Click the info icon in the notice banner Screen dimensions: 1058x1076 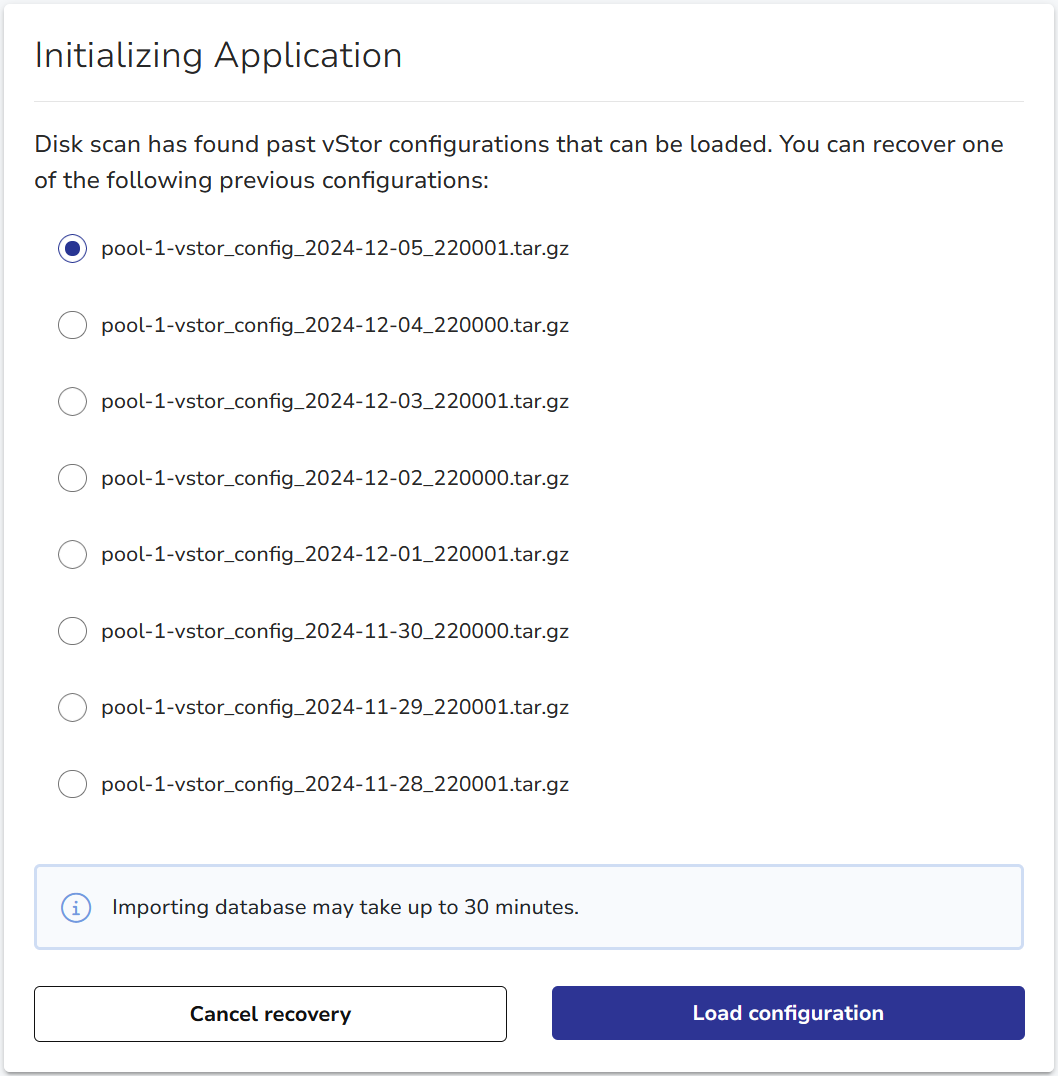coord(76,908)
